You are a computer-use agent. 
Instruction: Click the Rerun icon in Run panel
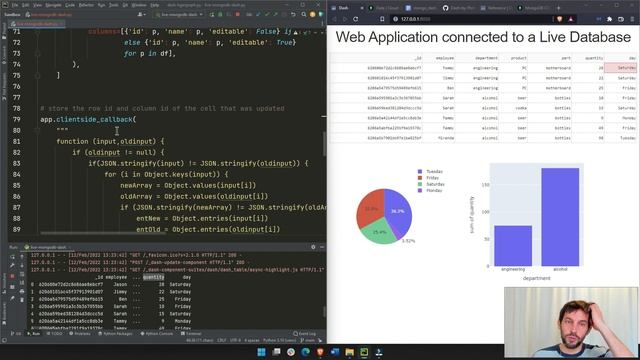coord(13,257)
